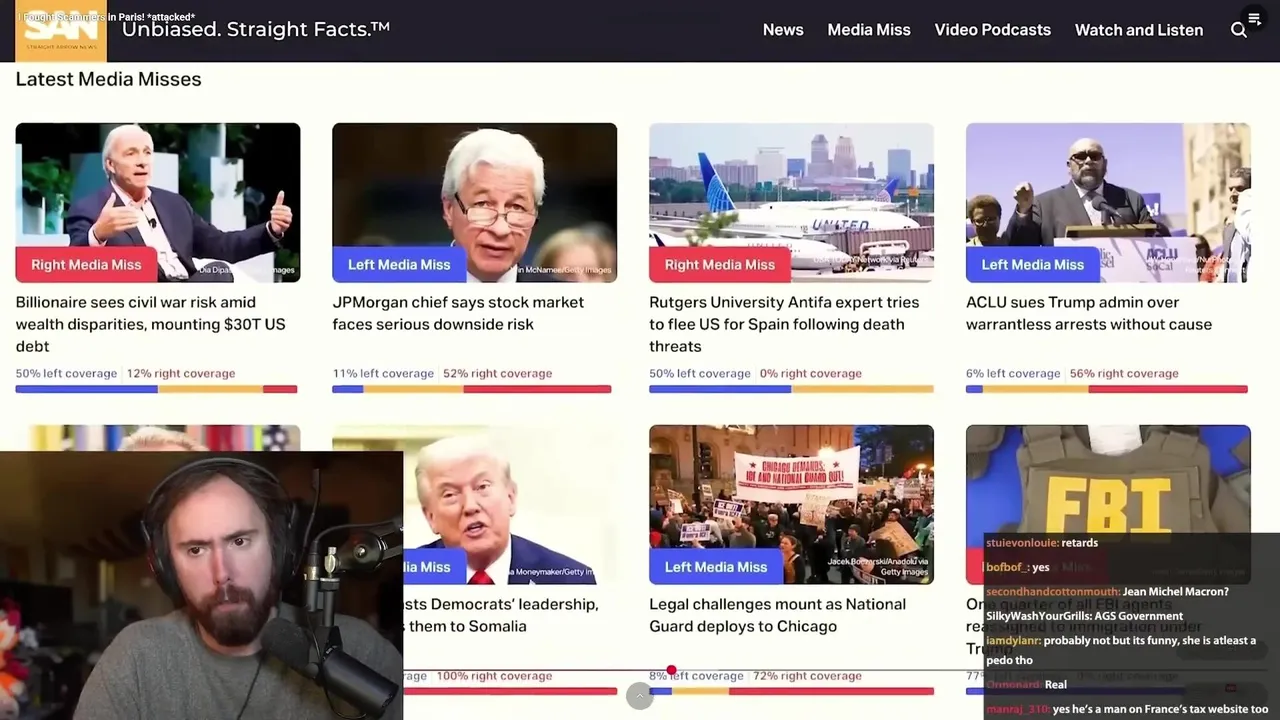Viewport: 1280px width, 720px height.
Task: Open the billionaire civil war risk headline
Action: (150, 324)
